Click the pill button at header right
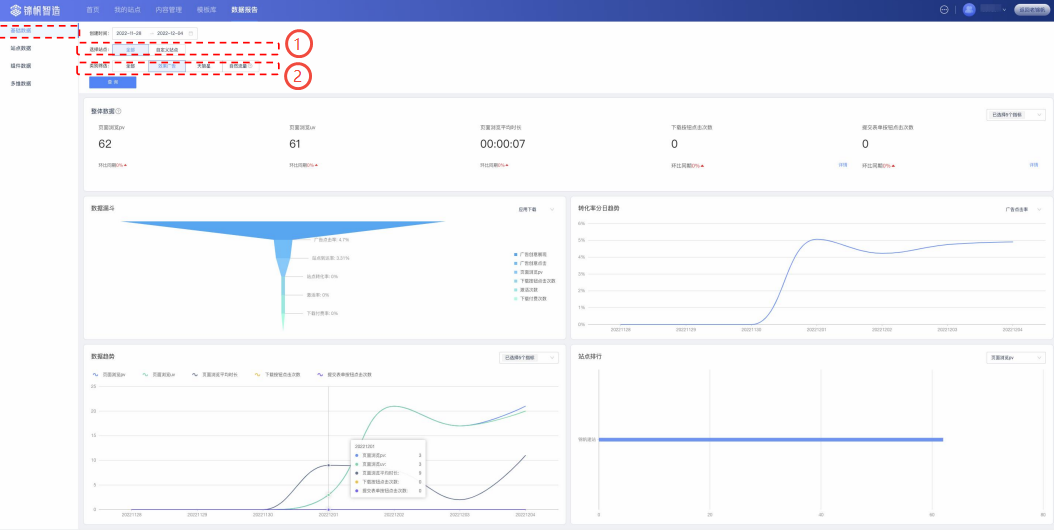1054x530 pixels. click(1031, 10)
